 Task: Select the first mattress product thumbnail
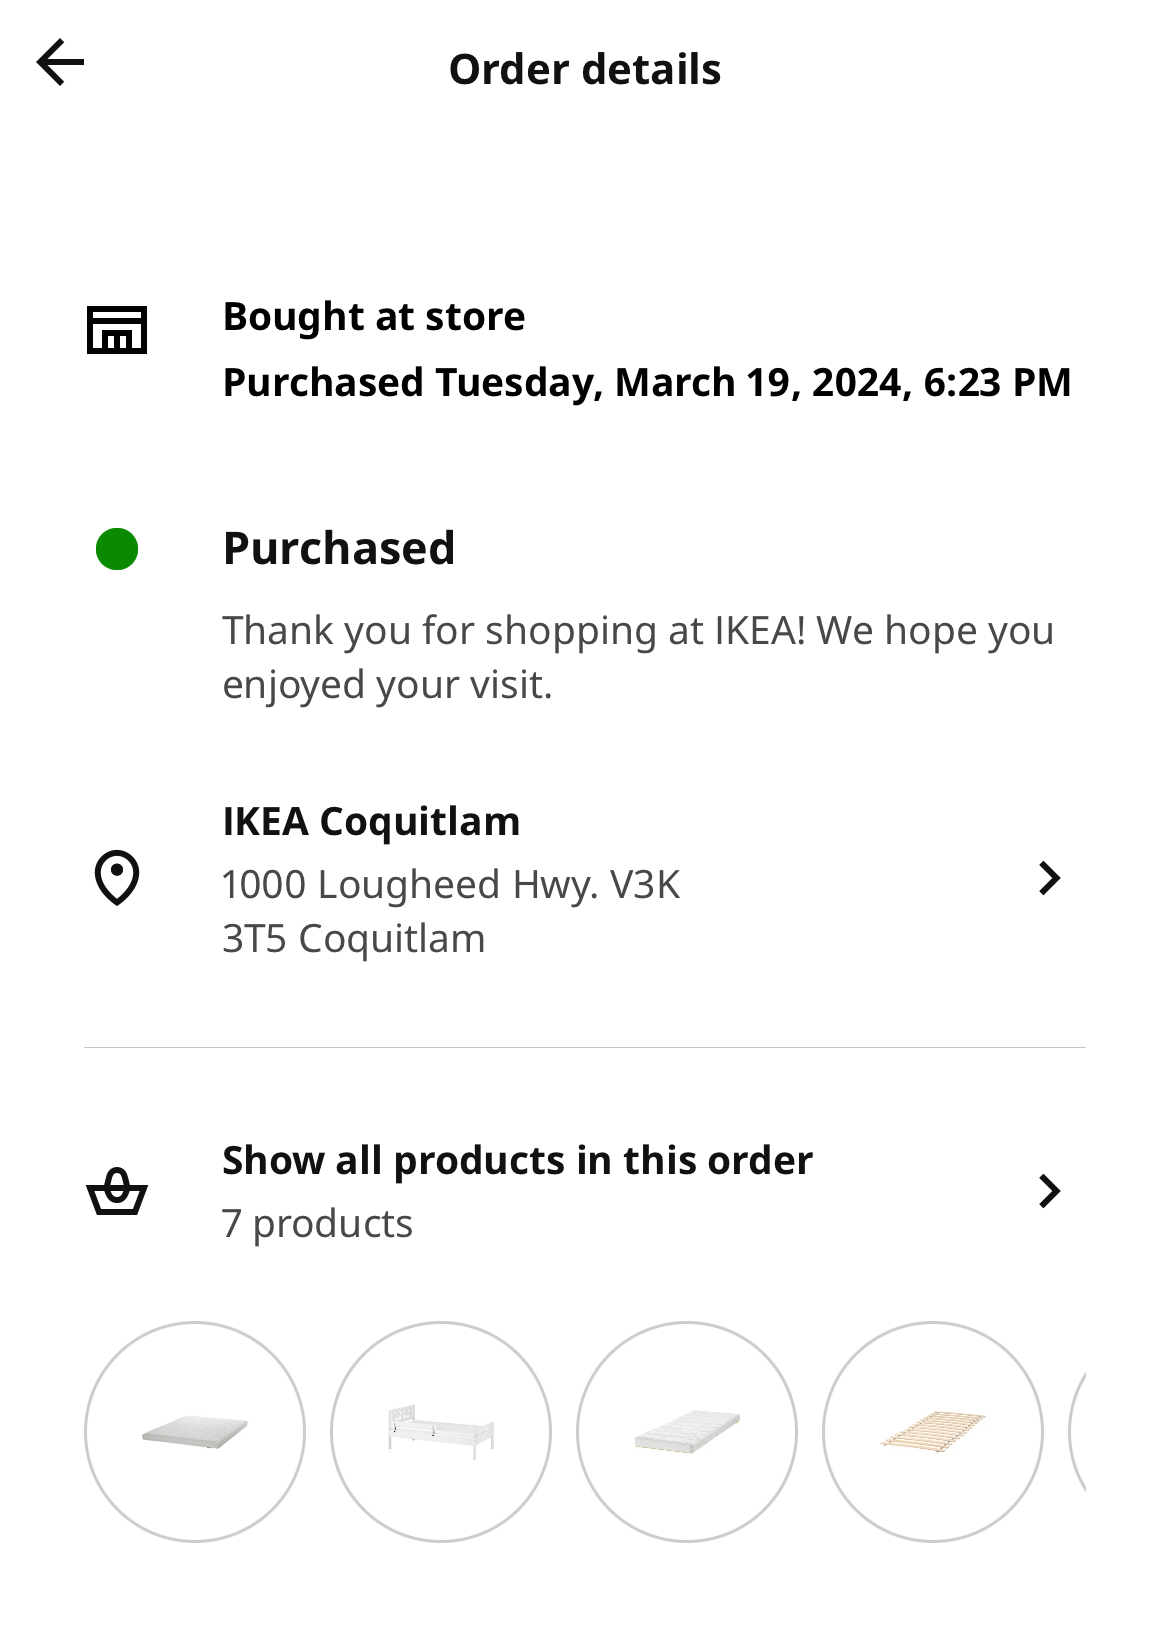point(195,1432)
